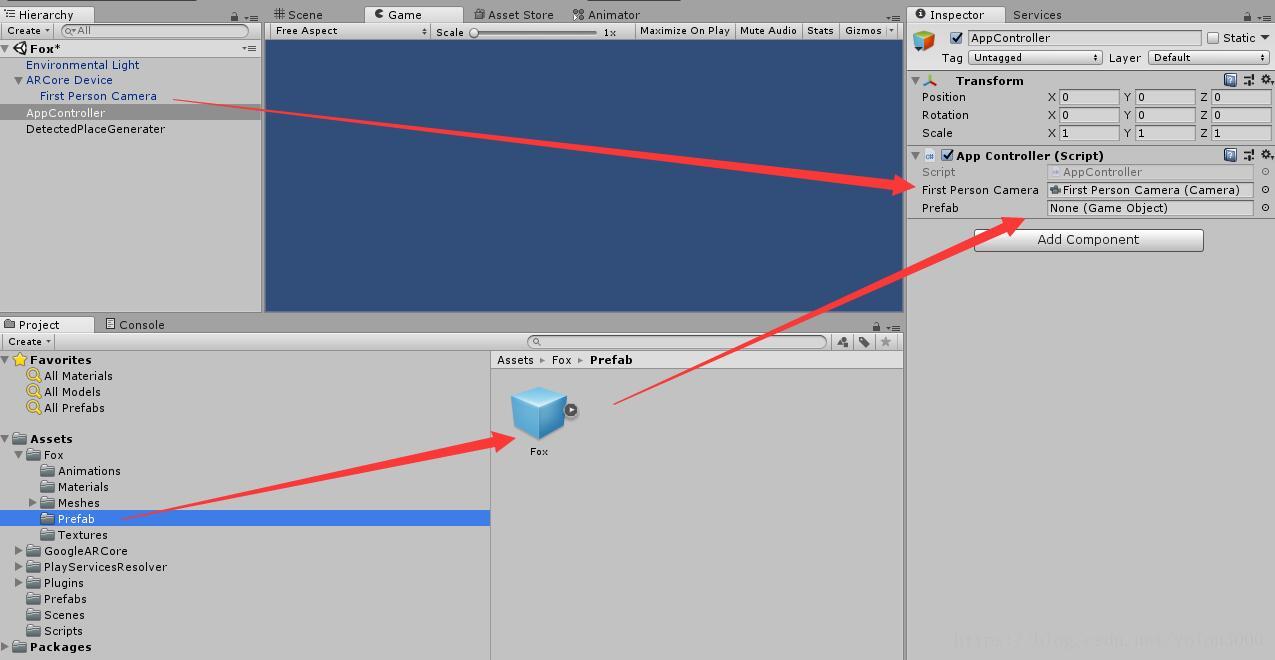Toggle Gizmos in Game view
The height and width of the screenshot is (660, 1275).
pos(863,31)
